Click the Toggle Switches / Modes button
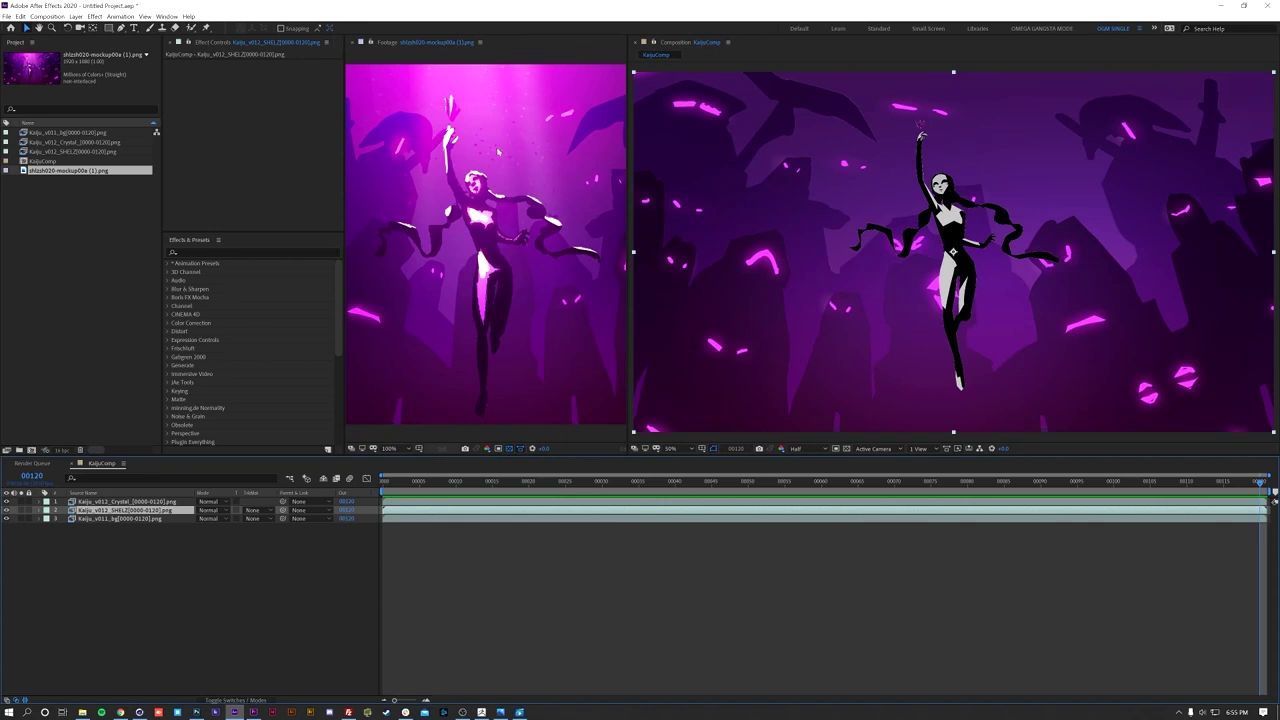Image resolution: width=1280 pixels, height=720 pixels. (x=236, y=700)
